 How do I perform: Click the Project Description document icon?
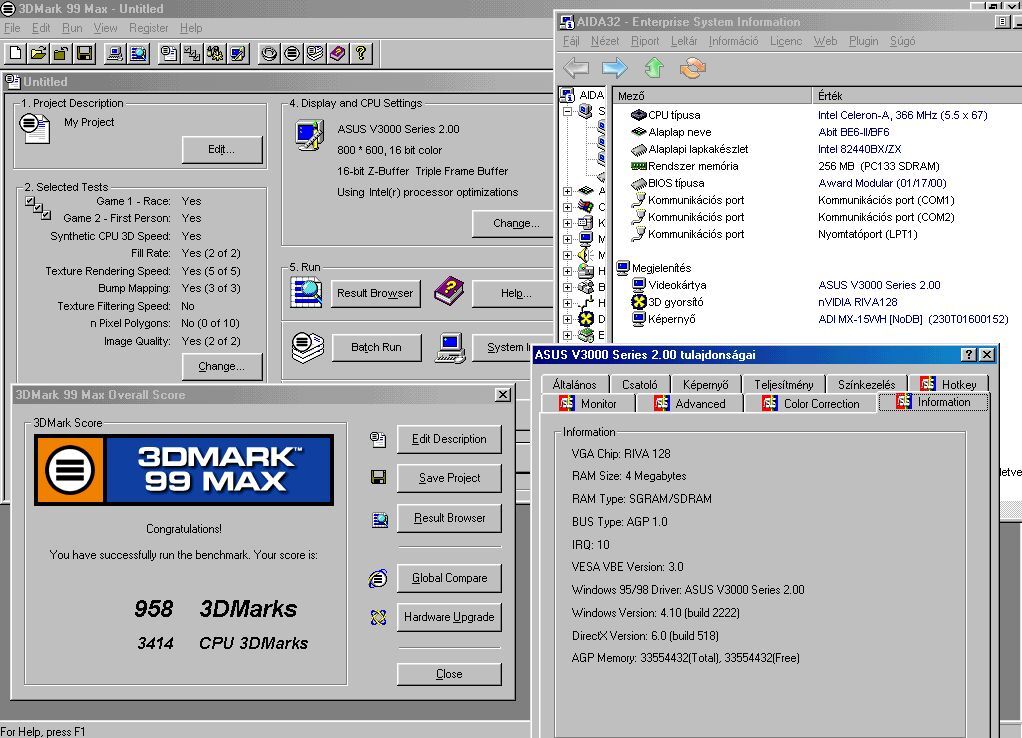tap(35, 128)
